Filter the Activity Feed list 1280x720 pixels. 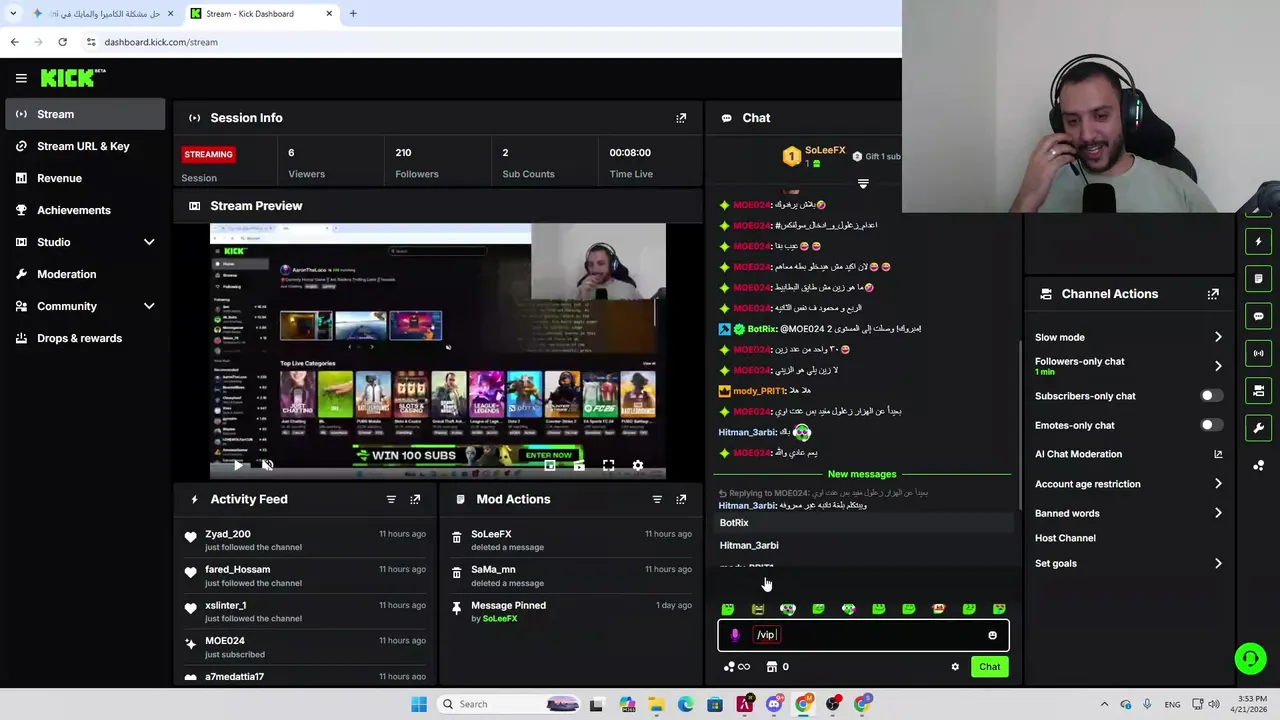click(x=391, y=499)
